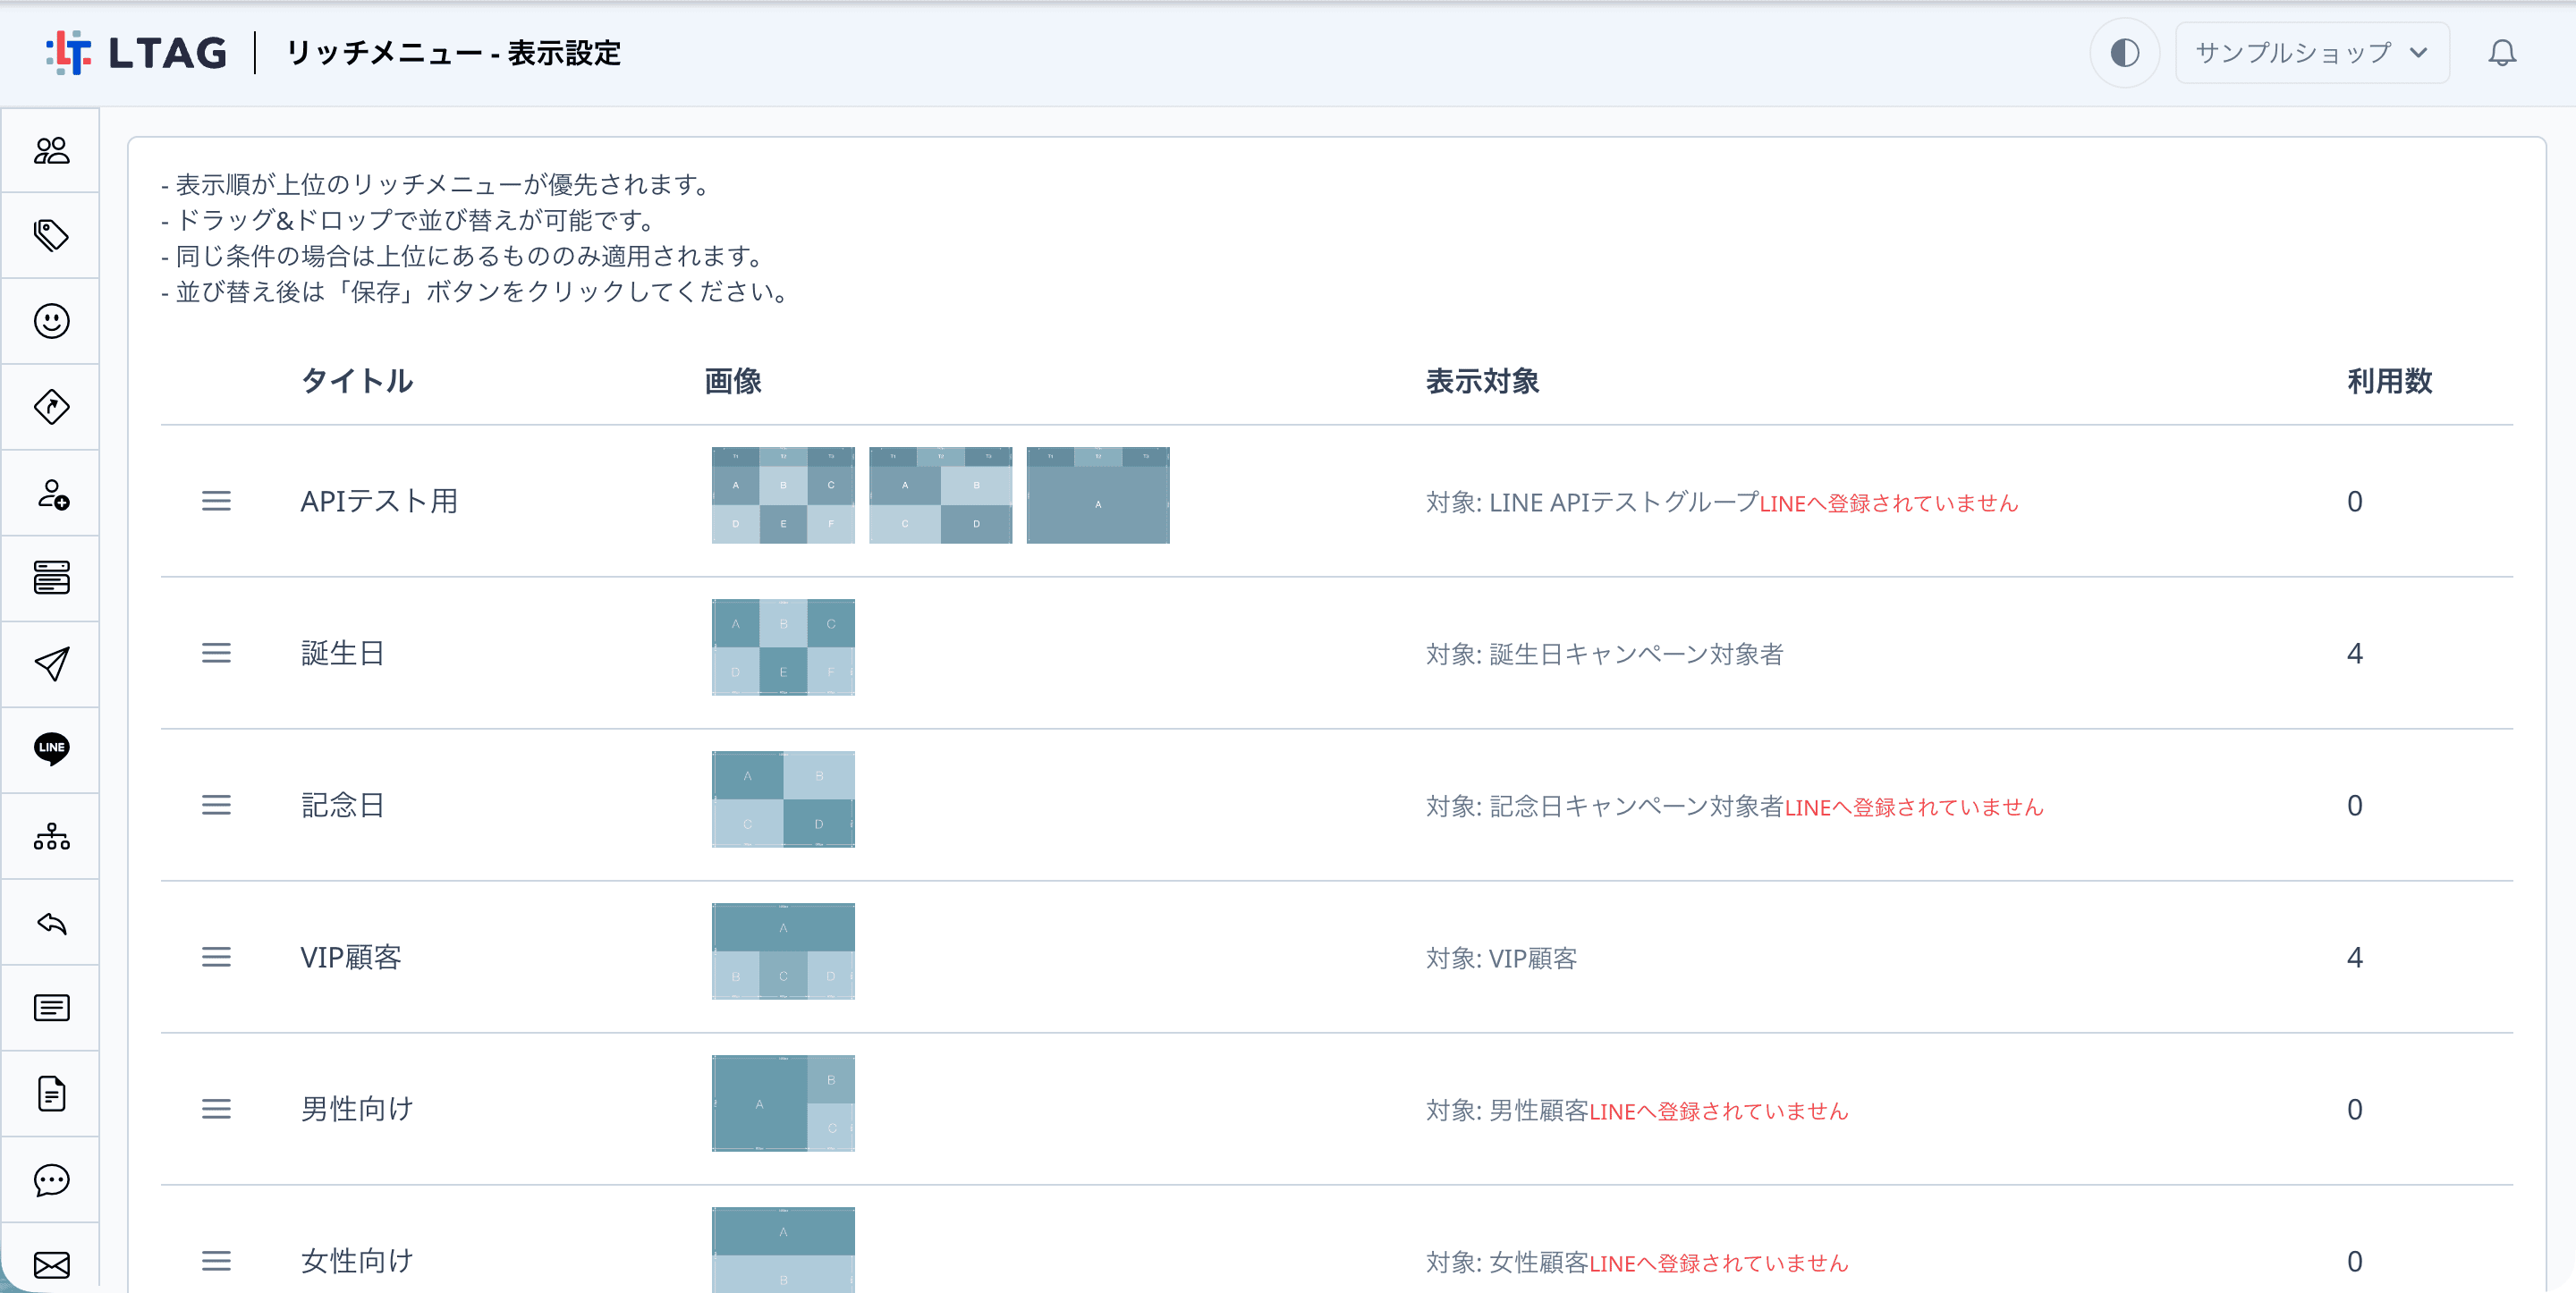Open the tags sidebar icon

pyautogui.click(x=51, y=236)
